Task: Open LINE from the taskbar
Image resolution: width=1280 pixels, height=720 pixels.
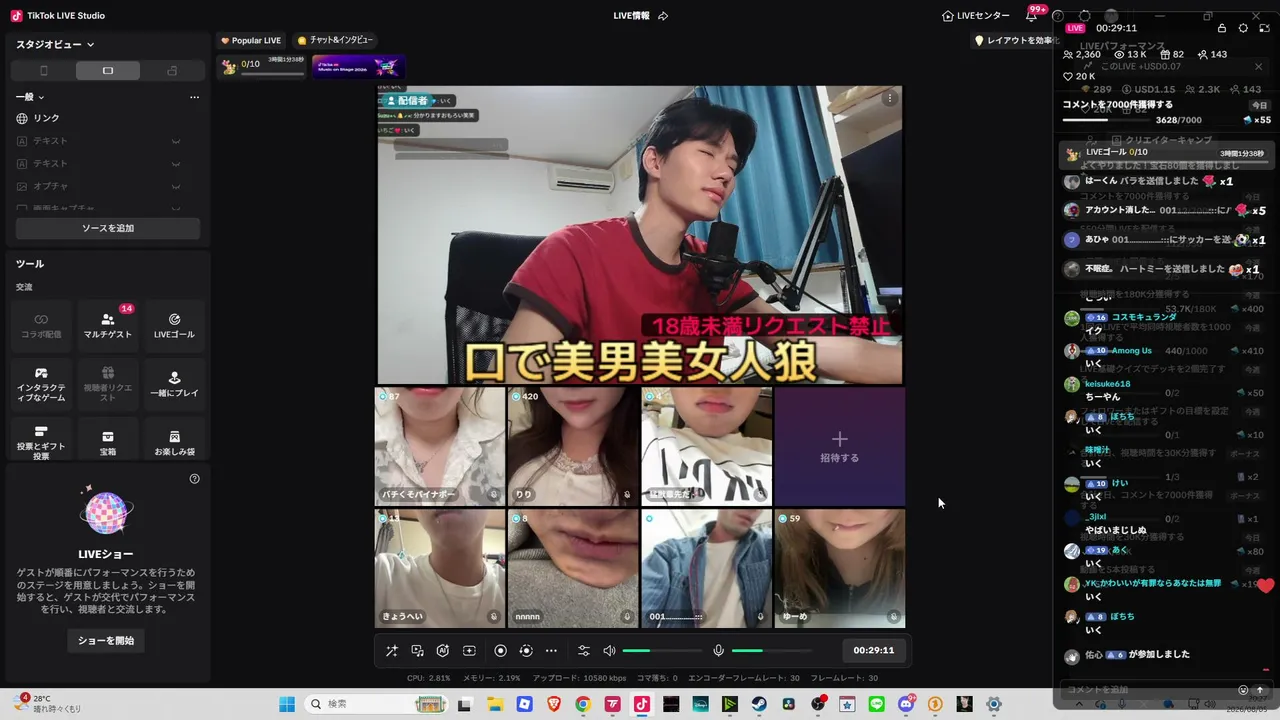Action: [877, 704]
